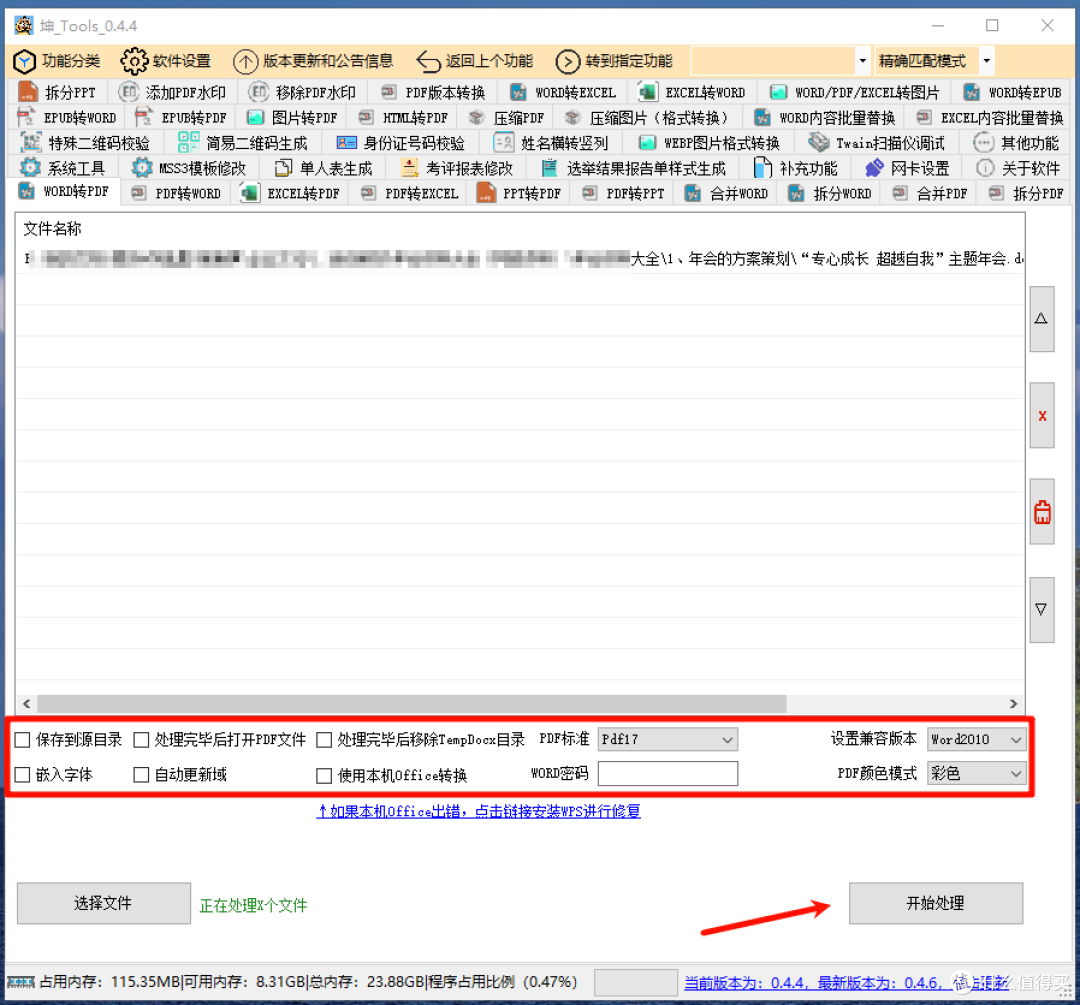Click the WPS repair install link
The height and width of the screenshot is (1005, 1080).
[479, 811]
